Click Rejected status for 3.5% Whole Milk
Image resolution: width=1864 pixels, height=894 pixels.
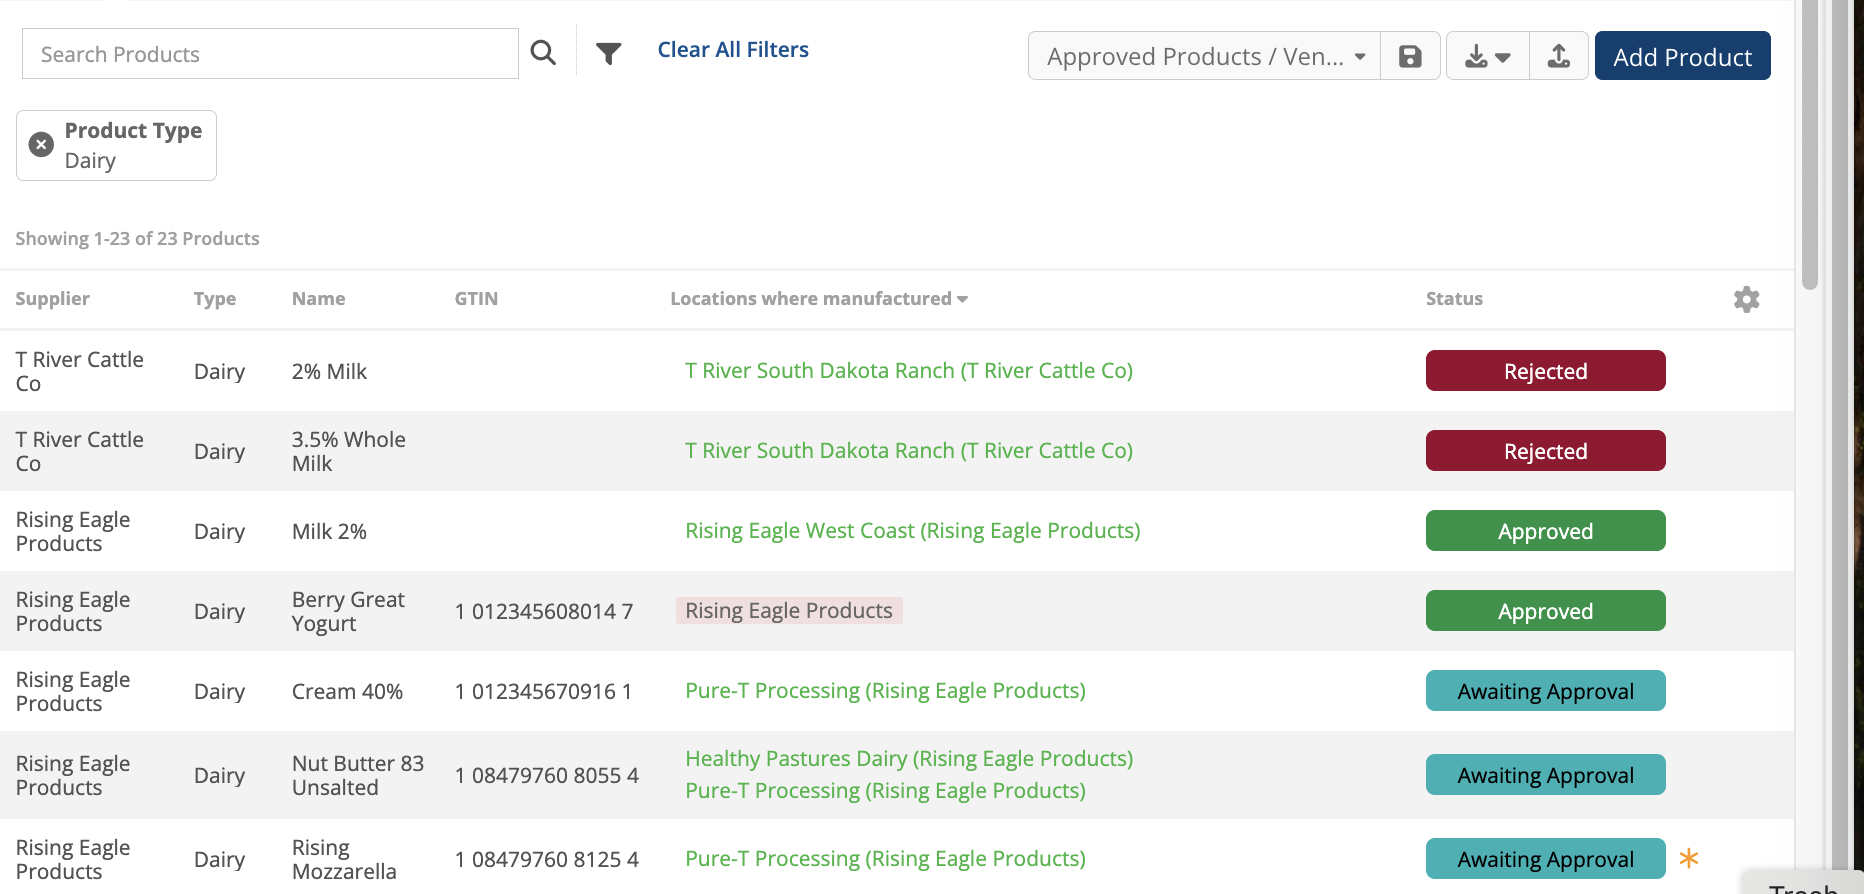click(x=1545, y=451)
